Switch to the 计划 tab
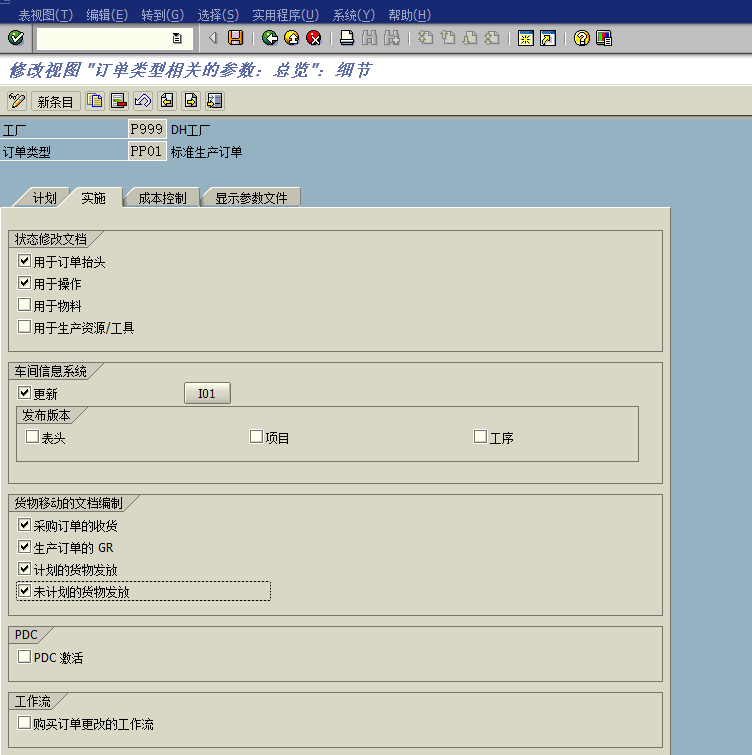Viewport: 752px width, 755px height. pos(44,198)
